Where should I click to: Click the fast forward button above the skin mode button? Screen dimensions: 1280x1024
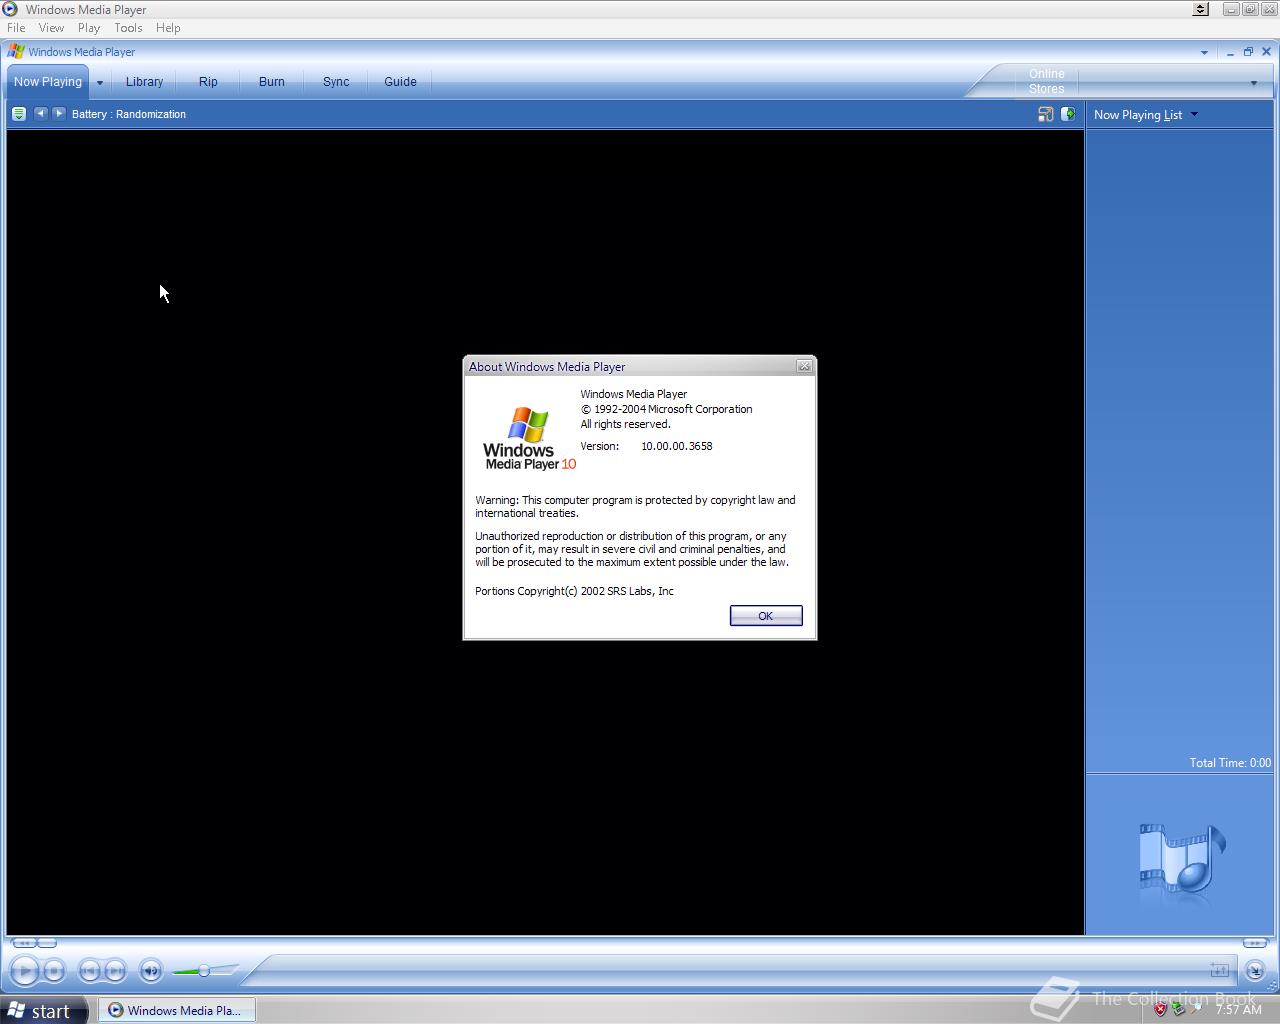pyautogui.click(x=1254, y=943)
